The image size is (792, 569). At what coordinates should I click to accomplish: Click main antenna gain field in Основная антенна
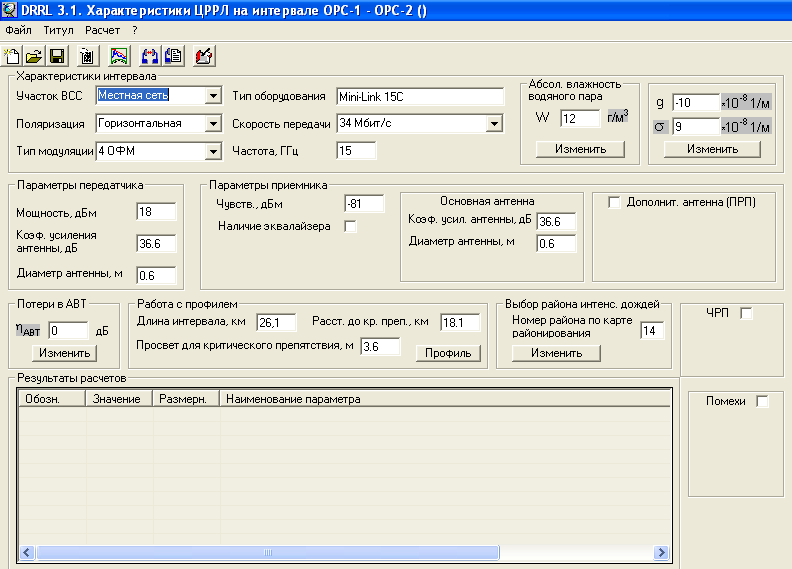pyautogui.click(x=556, y=222)
